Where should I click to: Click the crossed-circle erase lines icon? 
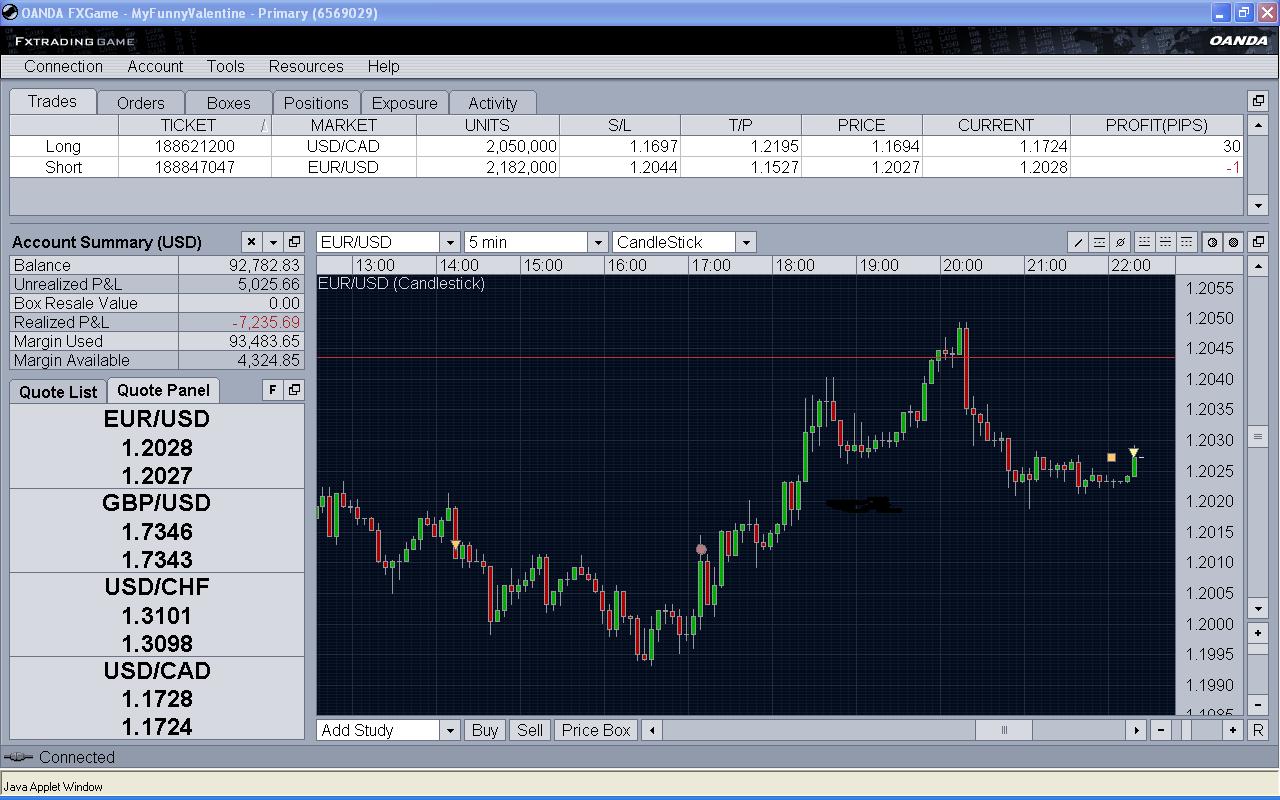pyautogui.click(x=1121, y=242)
